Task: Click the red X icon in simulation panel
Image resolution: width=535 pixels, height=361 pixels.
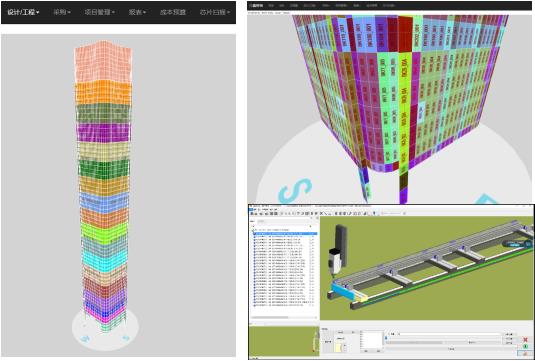Action: click(x=525, y=340)
